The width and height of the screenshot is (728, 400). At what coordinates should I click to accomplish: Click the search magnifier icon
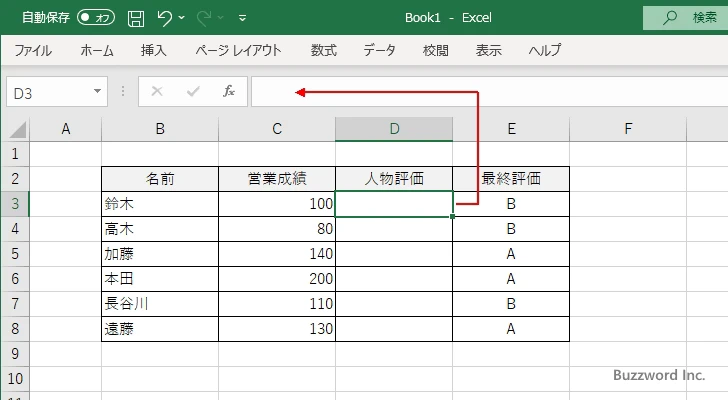pos(670,18)
